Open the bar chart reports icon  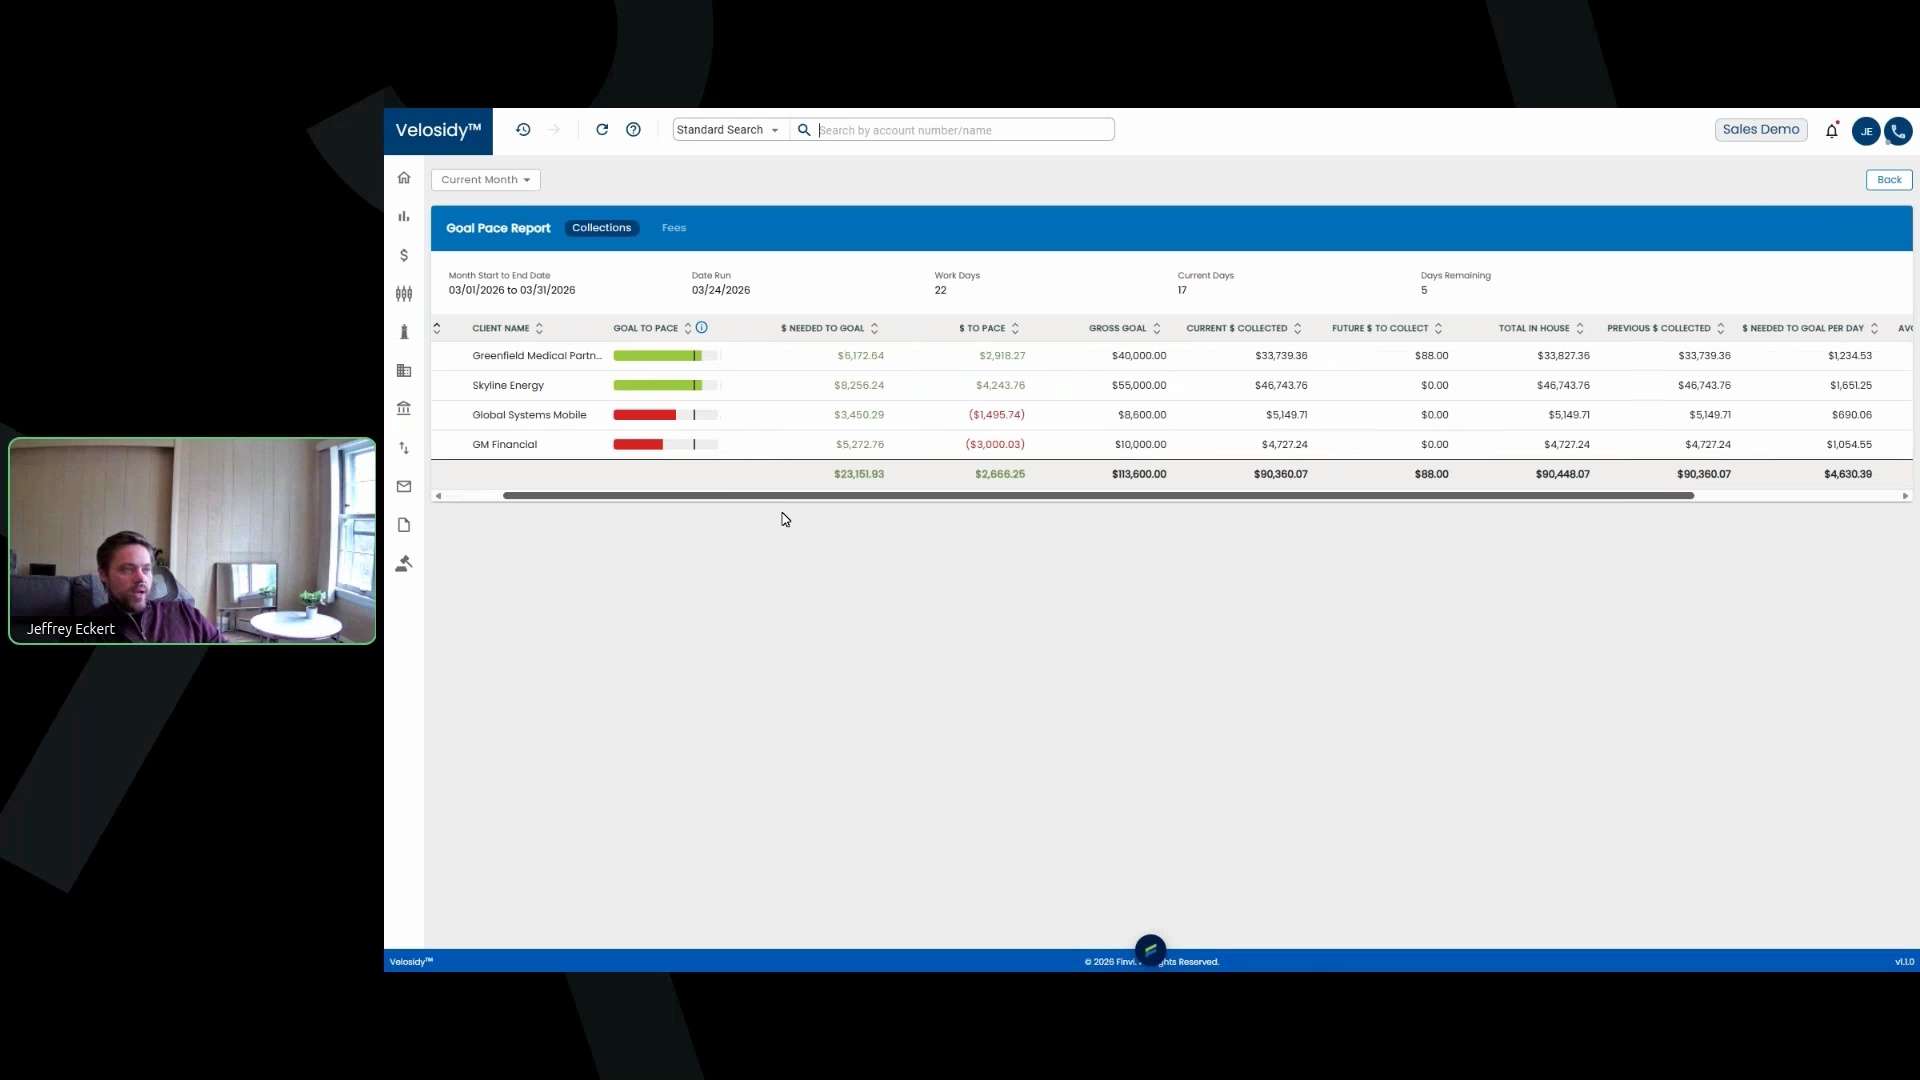pos(404,216)
